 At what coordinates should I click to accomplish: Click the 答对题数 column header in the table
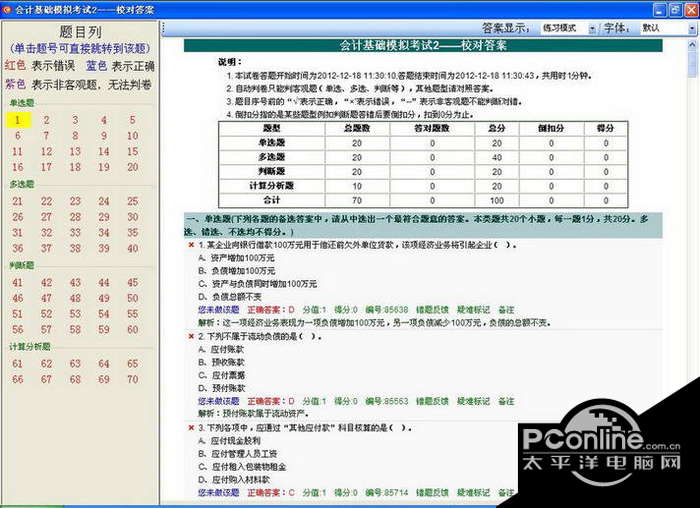(x=432, y=128)
